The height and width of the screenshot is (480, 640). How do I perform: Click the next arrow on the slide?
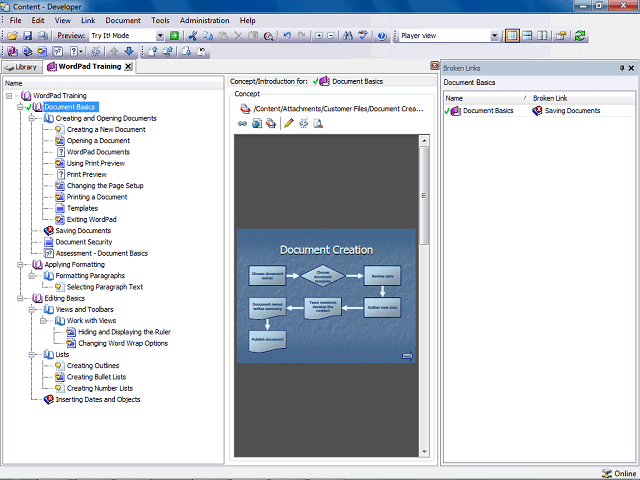407,356
